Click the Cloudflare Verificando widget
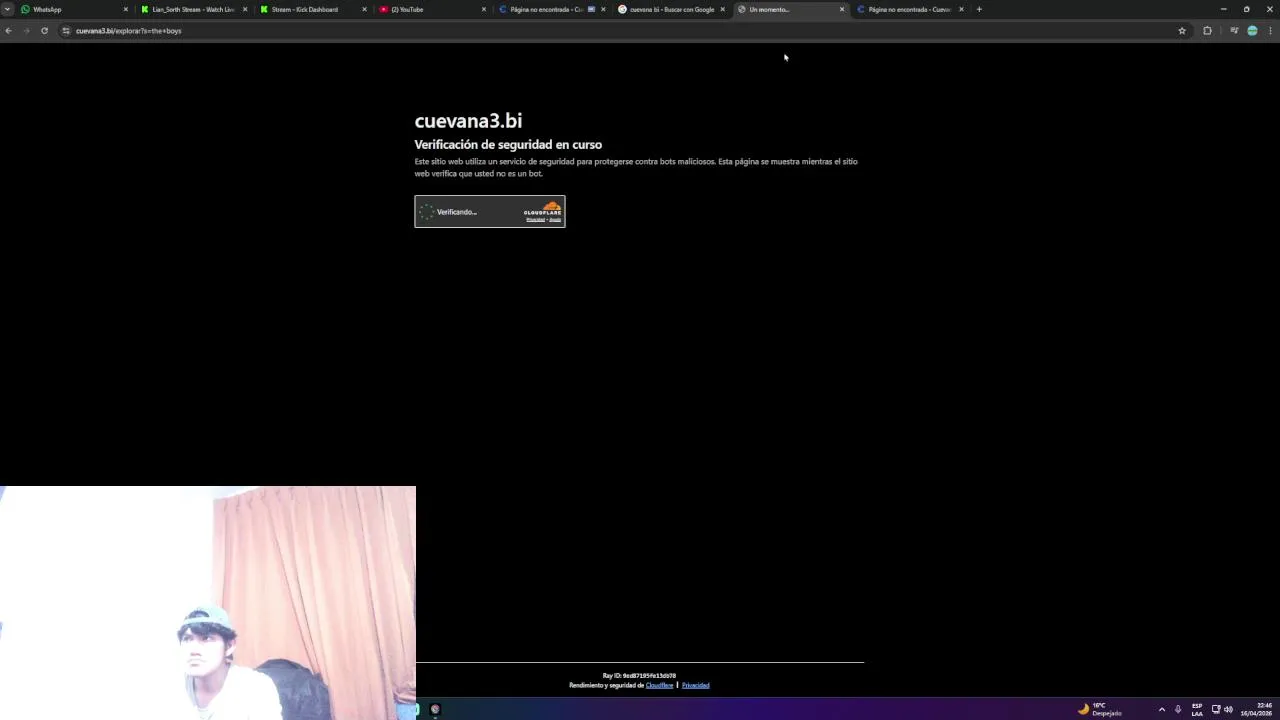1280x720 pixels. pos(490,211)
